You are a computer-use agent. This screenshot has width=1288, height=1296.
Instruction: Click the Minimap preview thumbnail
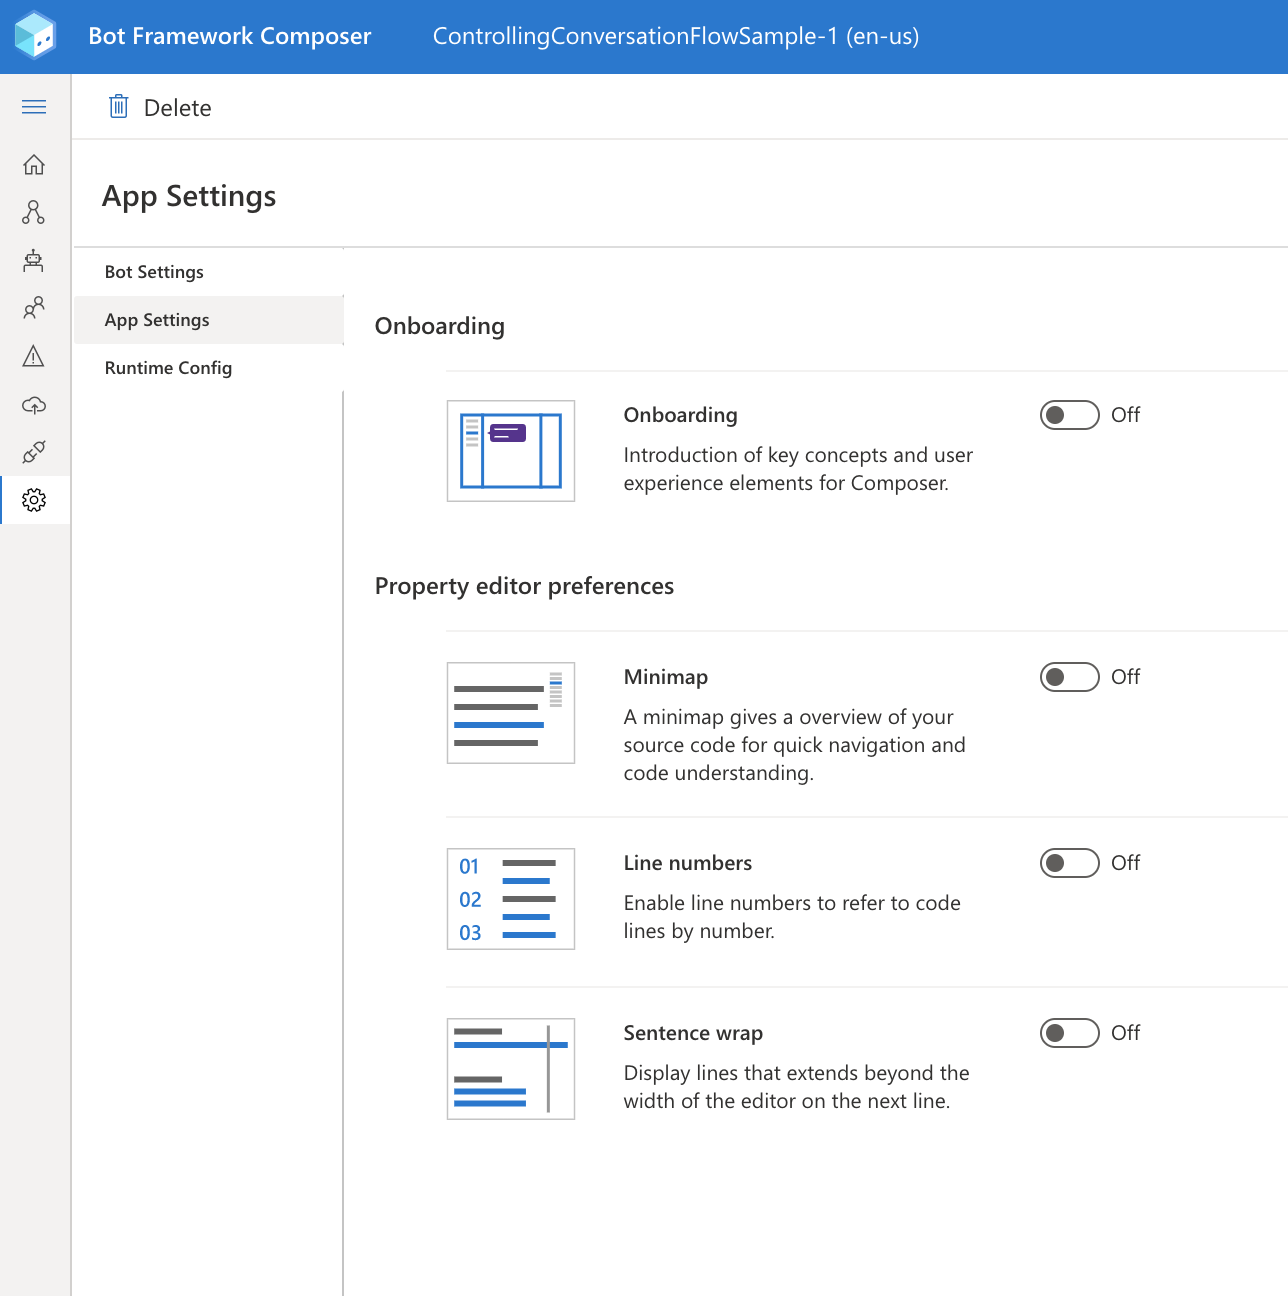511,713
